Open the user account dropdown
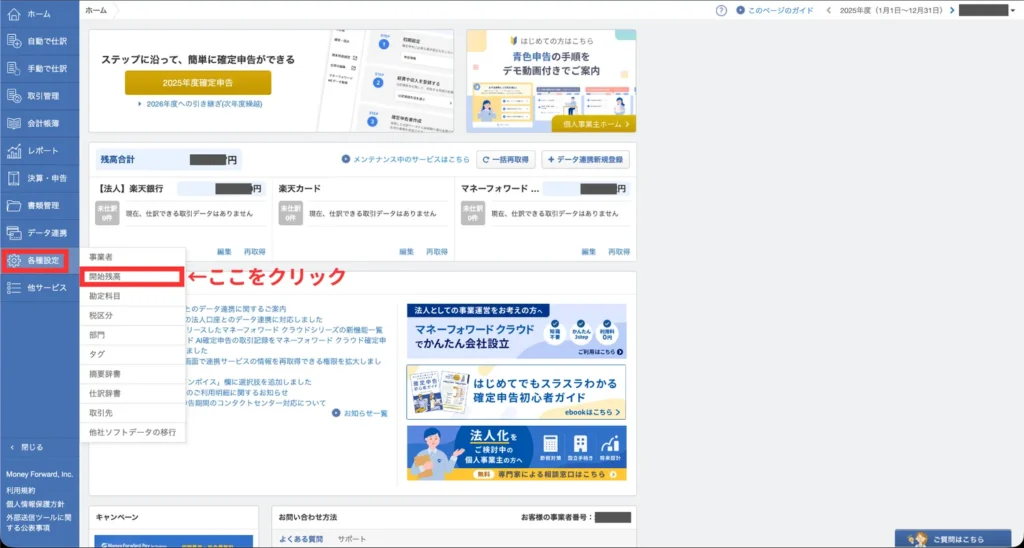The image size is (1024, 548). (987, 10)
